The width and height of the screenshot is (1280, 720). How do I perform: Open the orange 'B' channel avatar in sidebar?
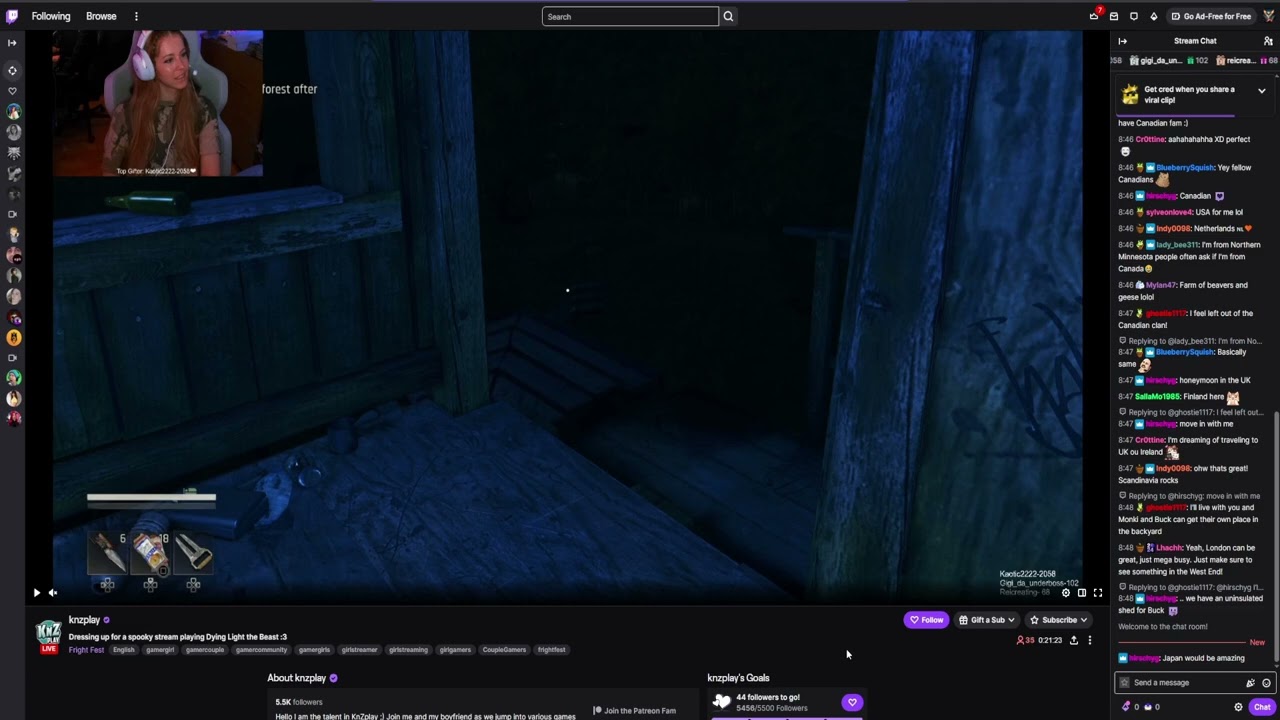(x=13, y=337)
